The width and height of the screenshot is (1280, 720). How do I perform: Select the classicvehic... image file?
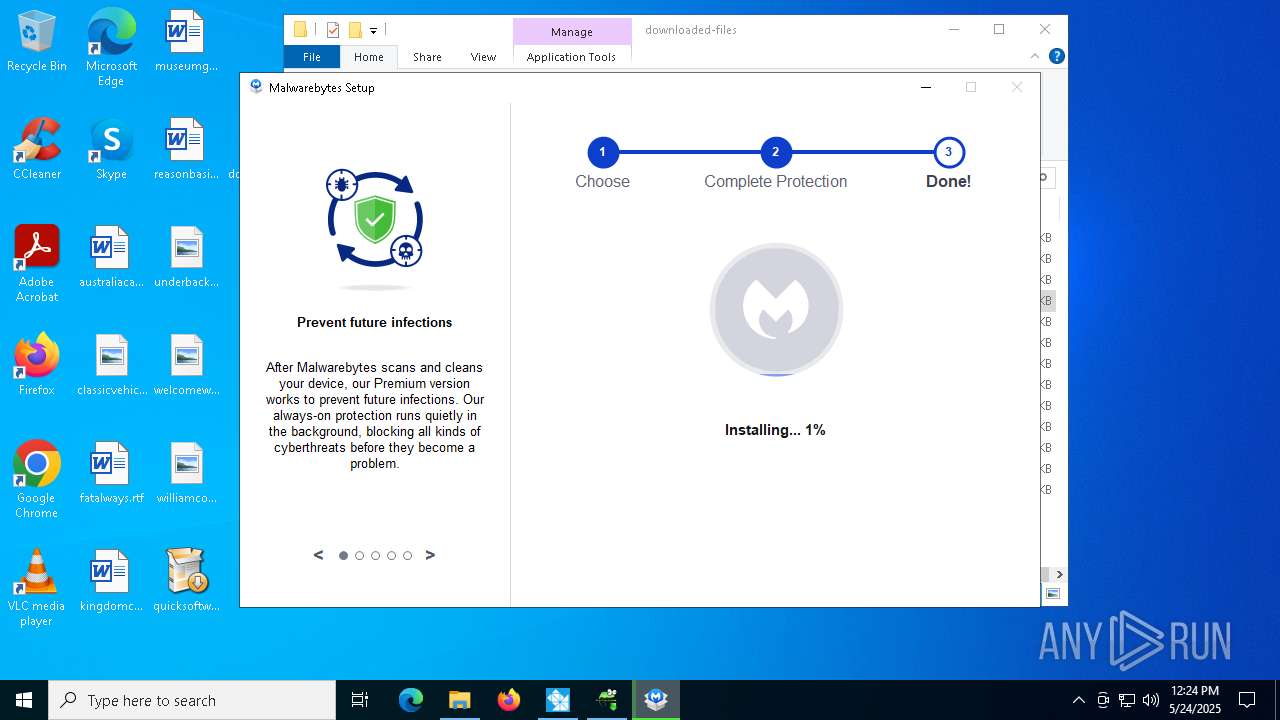pos(111,366)
